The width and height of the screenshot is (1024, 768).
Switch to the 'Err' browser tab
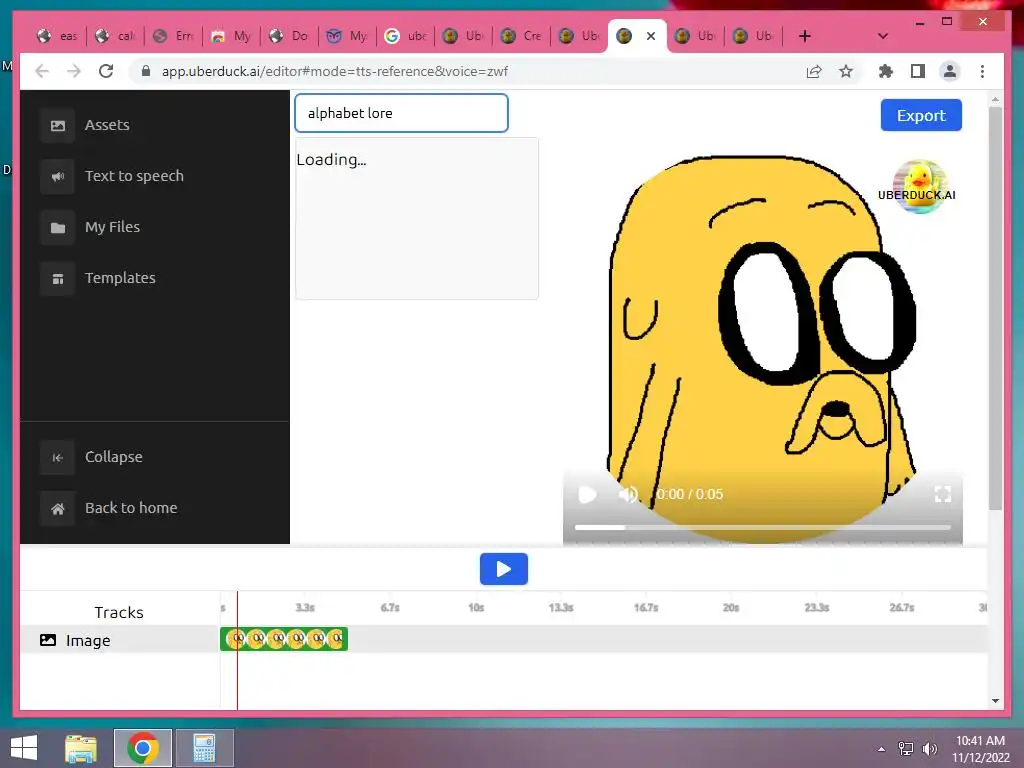[x=174, y=36]
